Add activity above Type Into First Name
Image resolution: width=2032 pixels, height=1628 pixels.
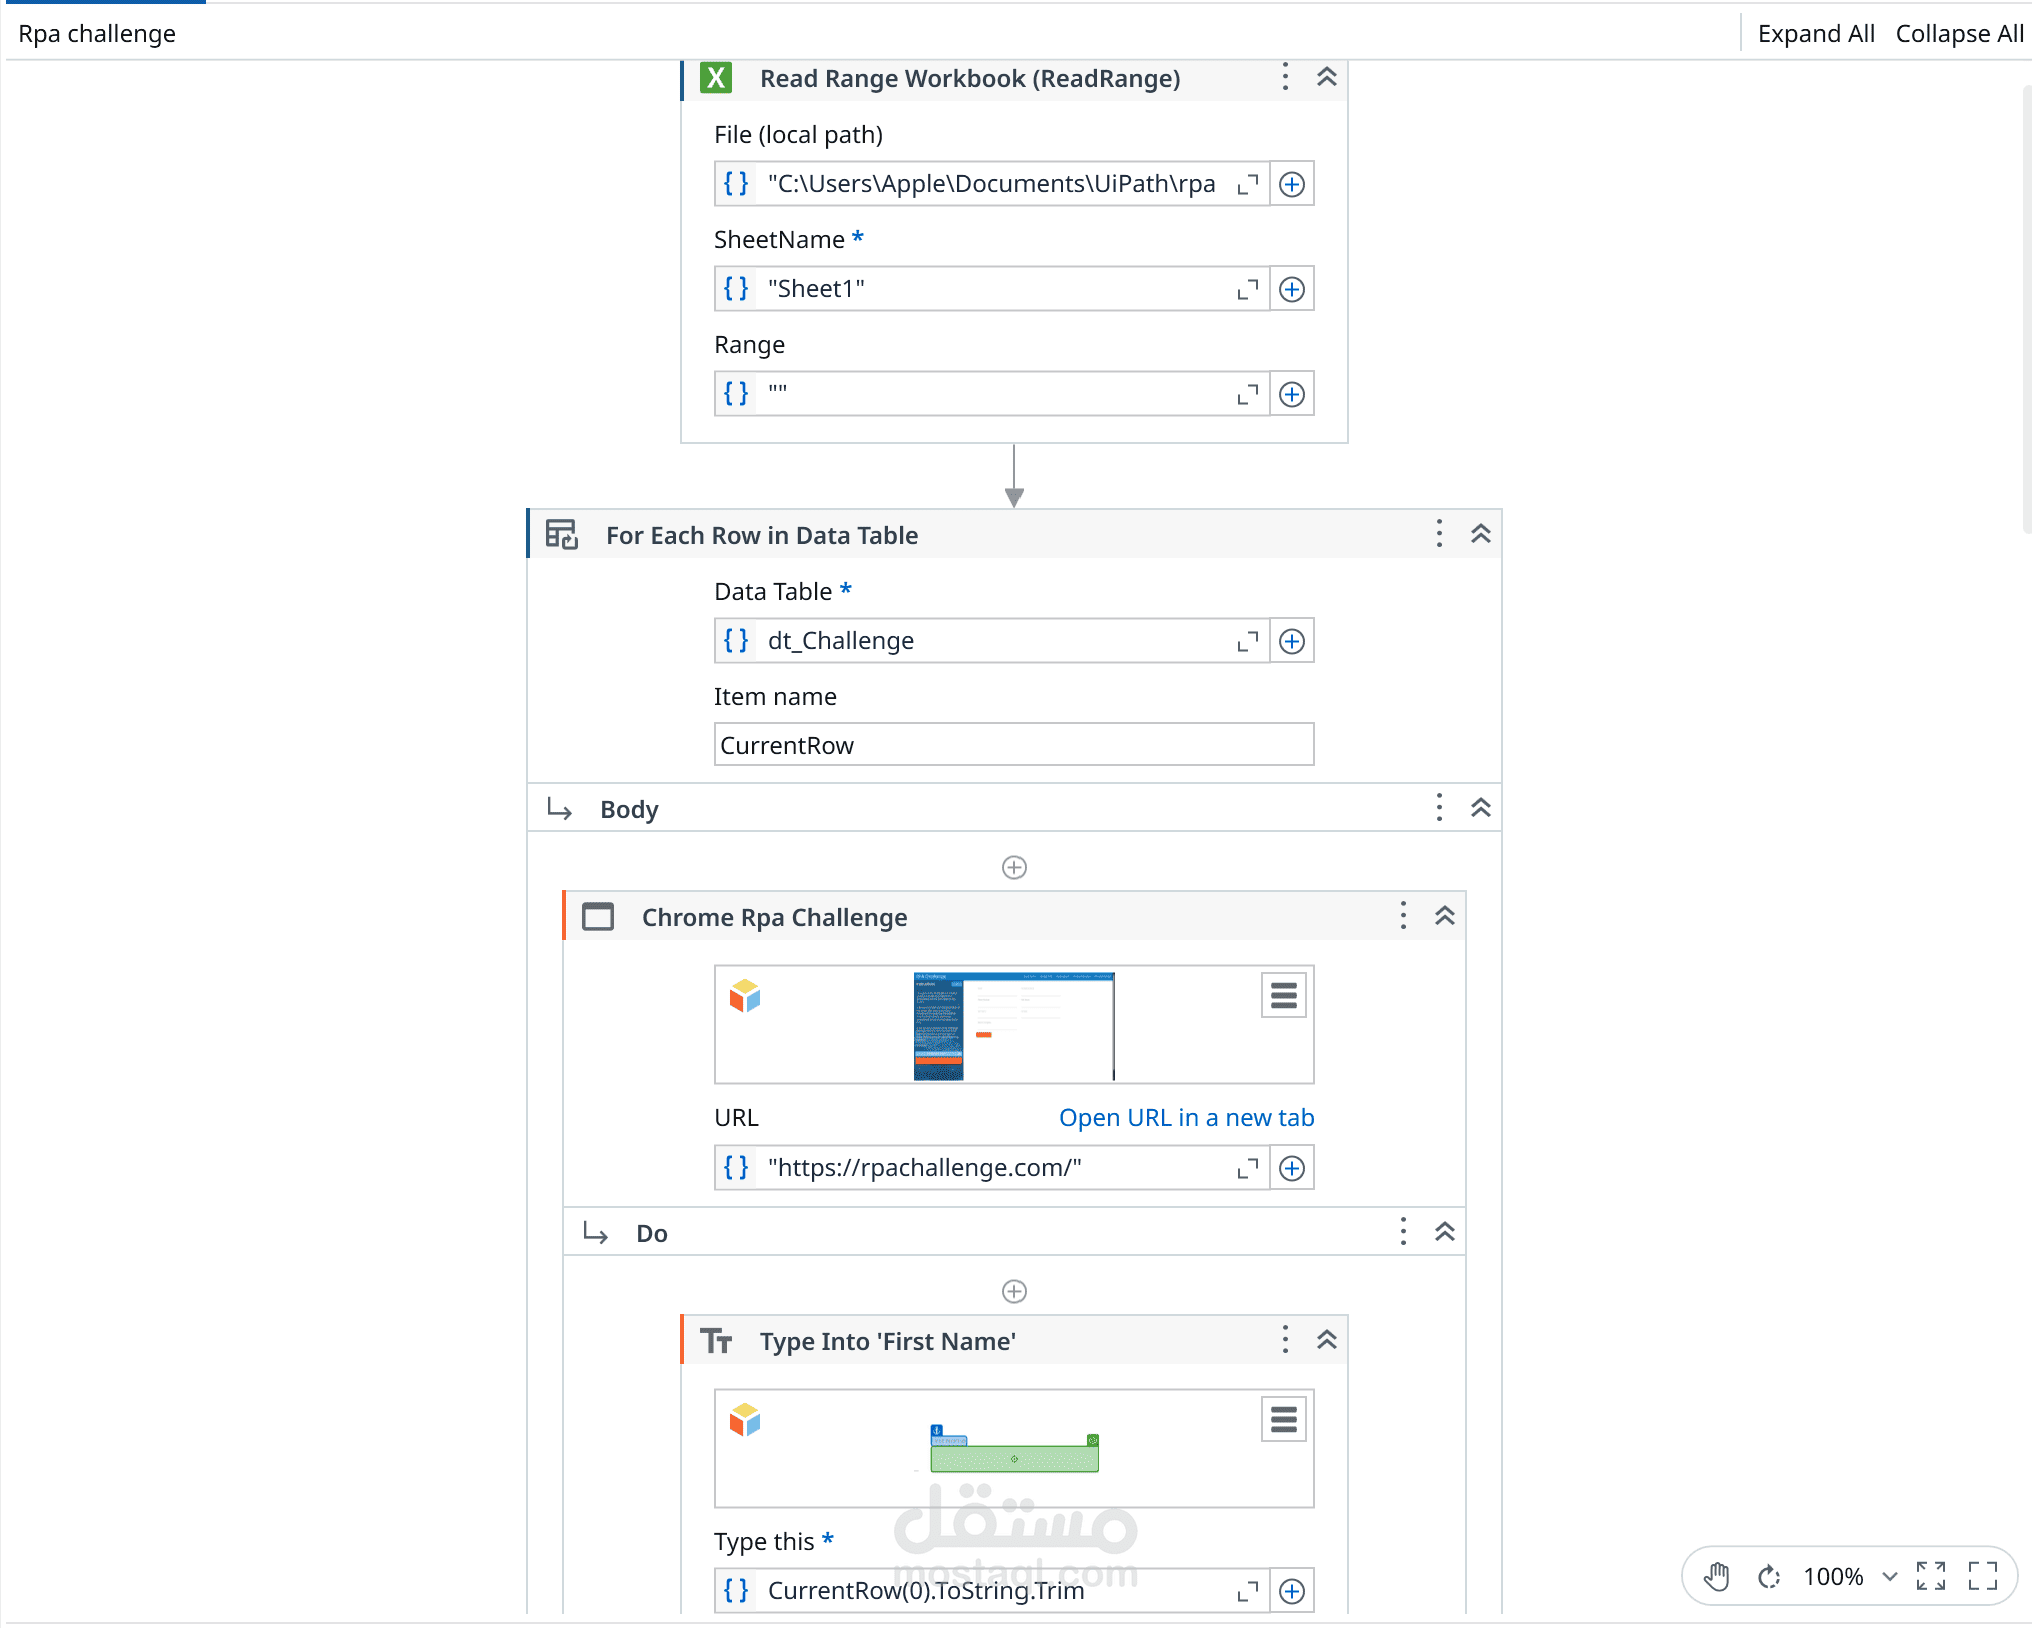coord(1014,1291)
